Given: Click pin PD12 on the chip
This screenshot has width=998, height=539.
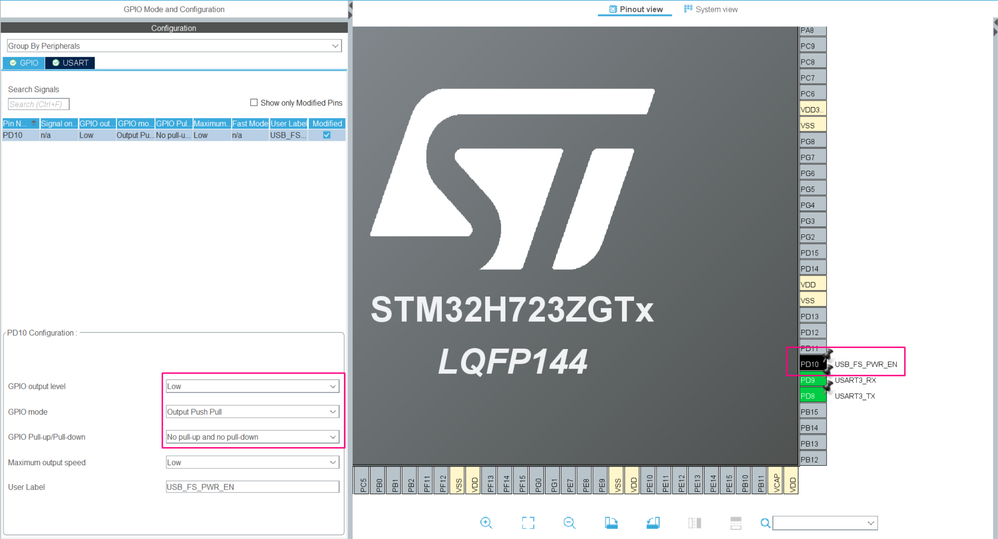Looking at the screenshot, I should click(x=812, y=332).
